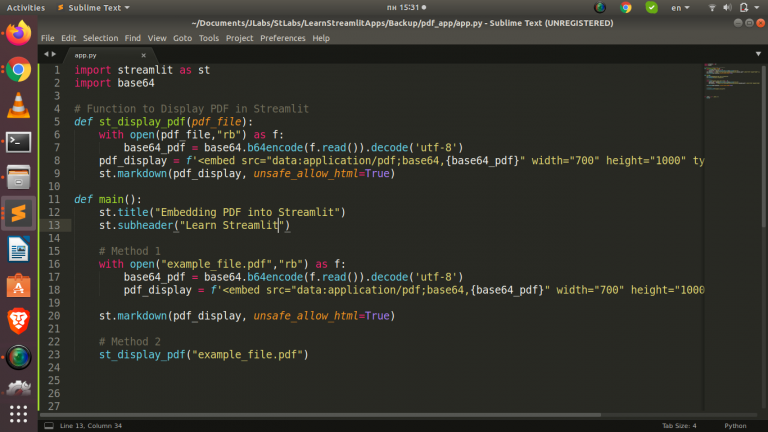This screenshot has width=768, height=432.
Task: Open the Preferences menu
Action: pos(283,38)
